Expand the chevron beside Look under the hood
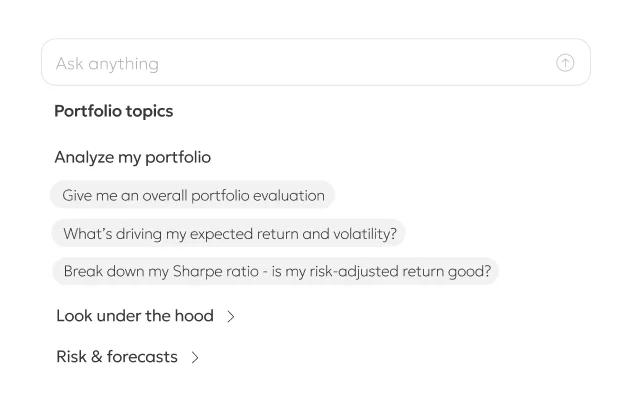The width and height of the screenshot is (632, 409). pos(231,316)
